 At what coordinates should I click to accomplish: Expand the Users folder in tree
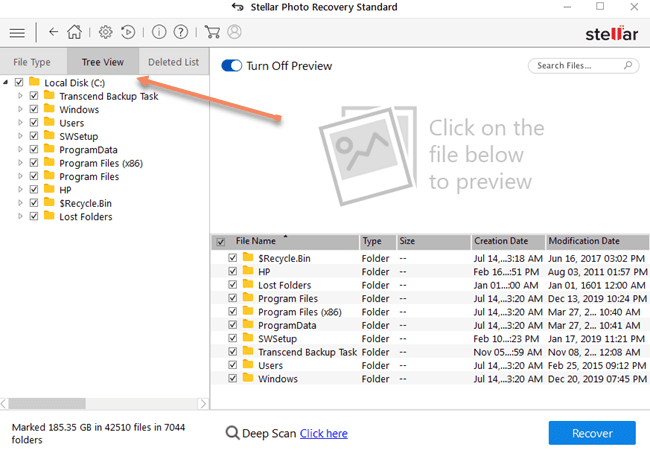click(x=20, y=123)
